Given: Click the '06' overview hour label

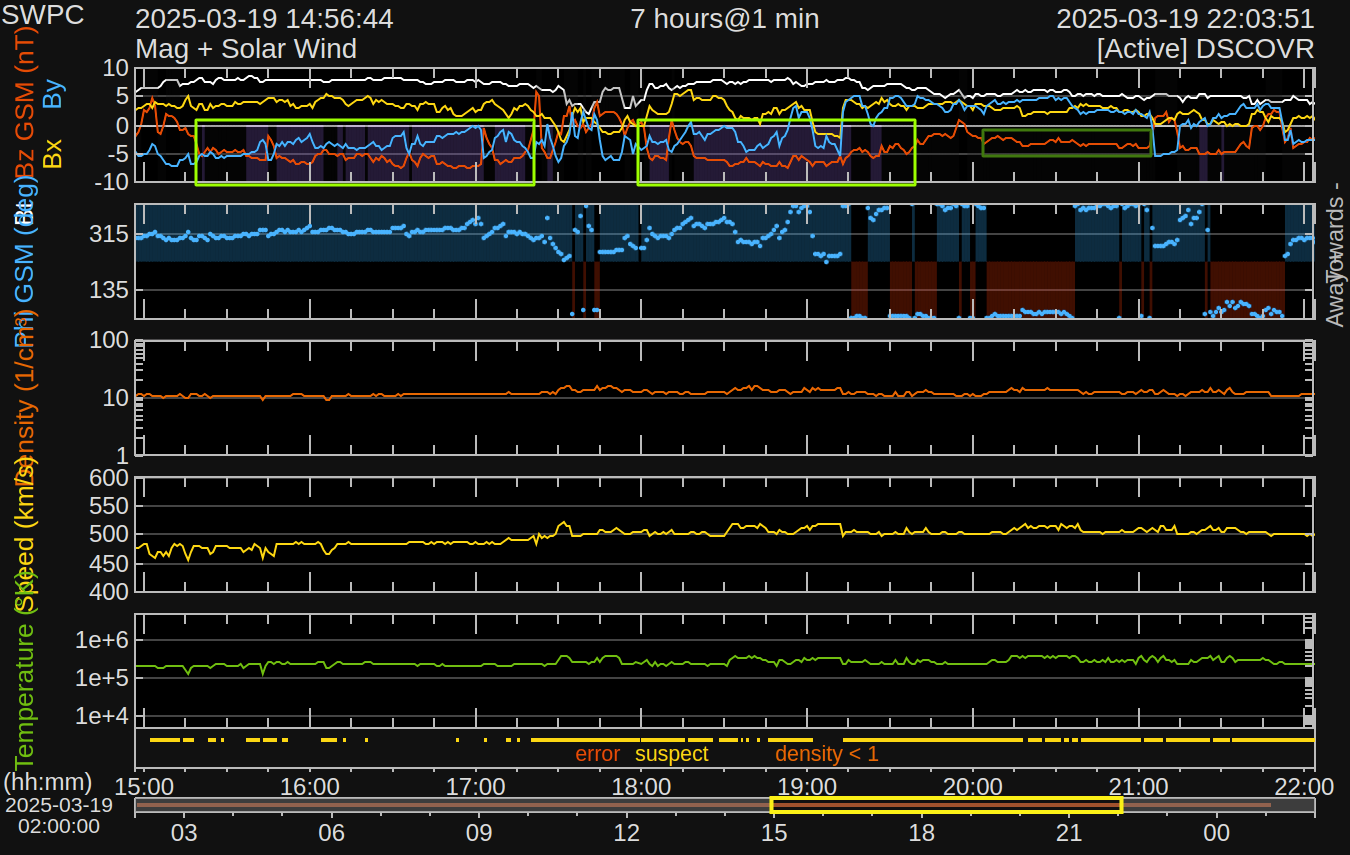Looking at the screenshot, I should [x=331, y=832].
